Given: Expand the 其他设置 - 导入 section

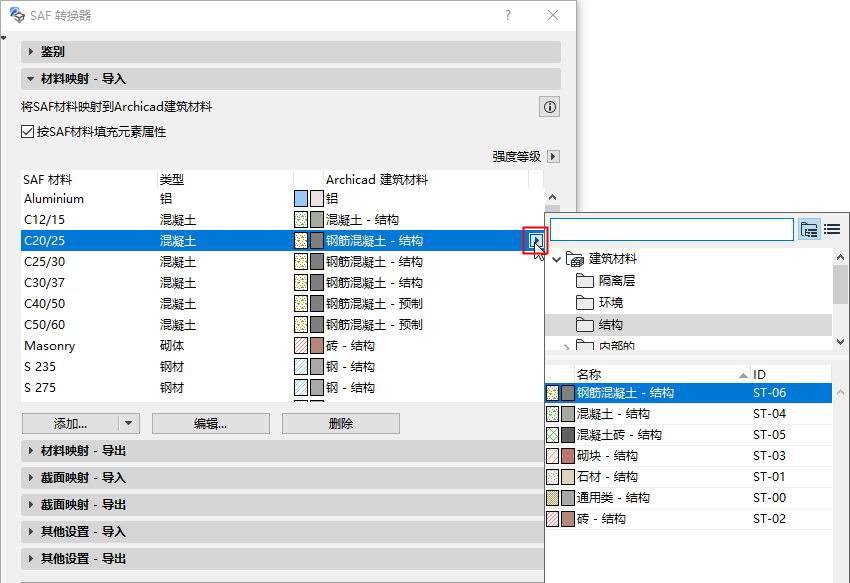Looking at the screenshot, I should 282,531.
